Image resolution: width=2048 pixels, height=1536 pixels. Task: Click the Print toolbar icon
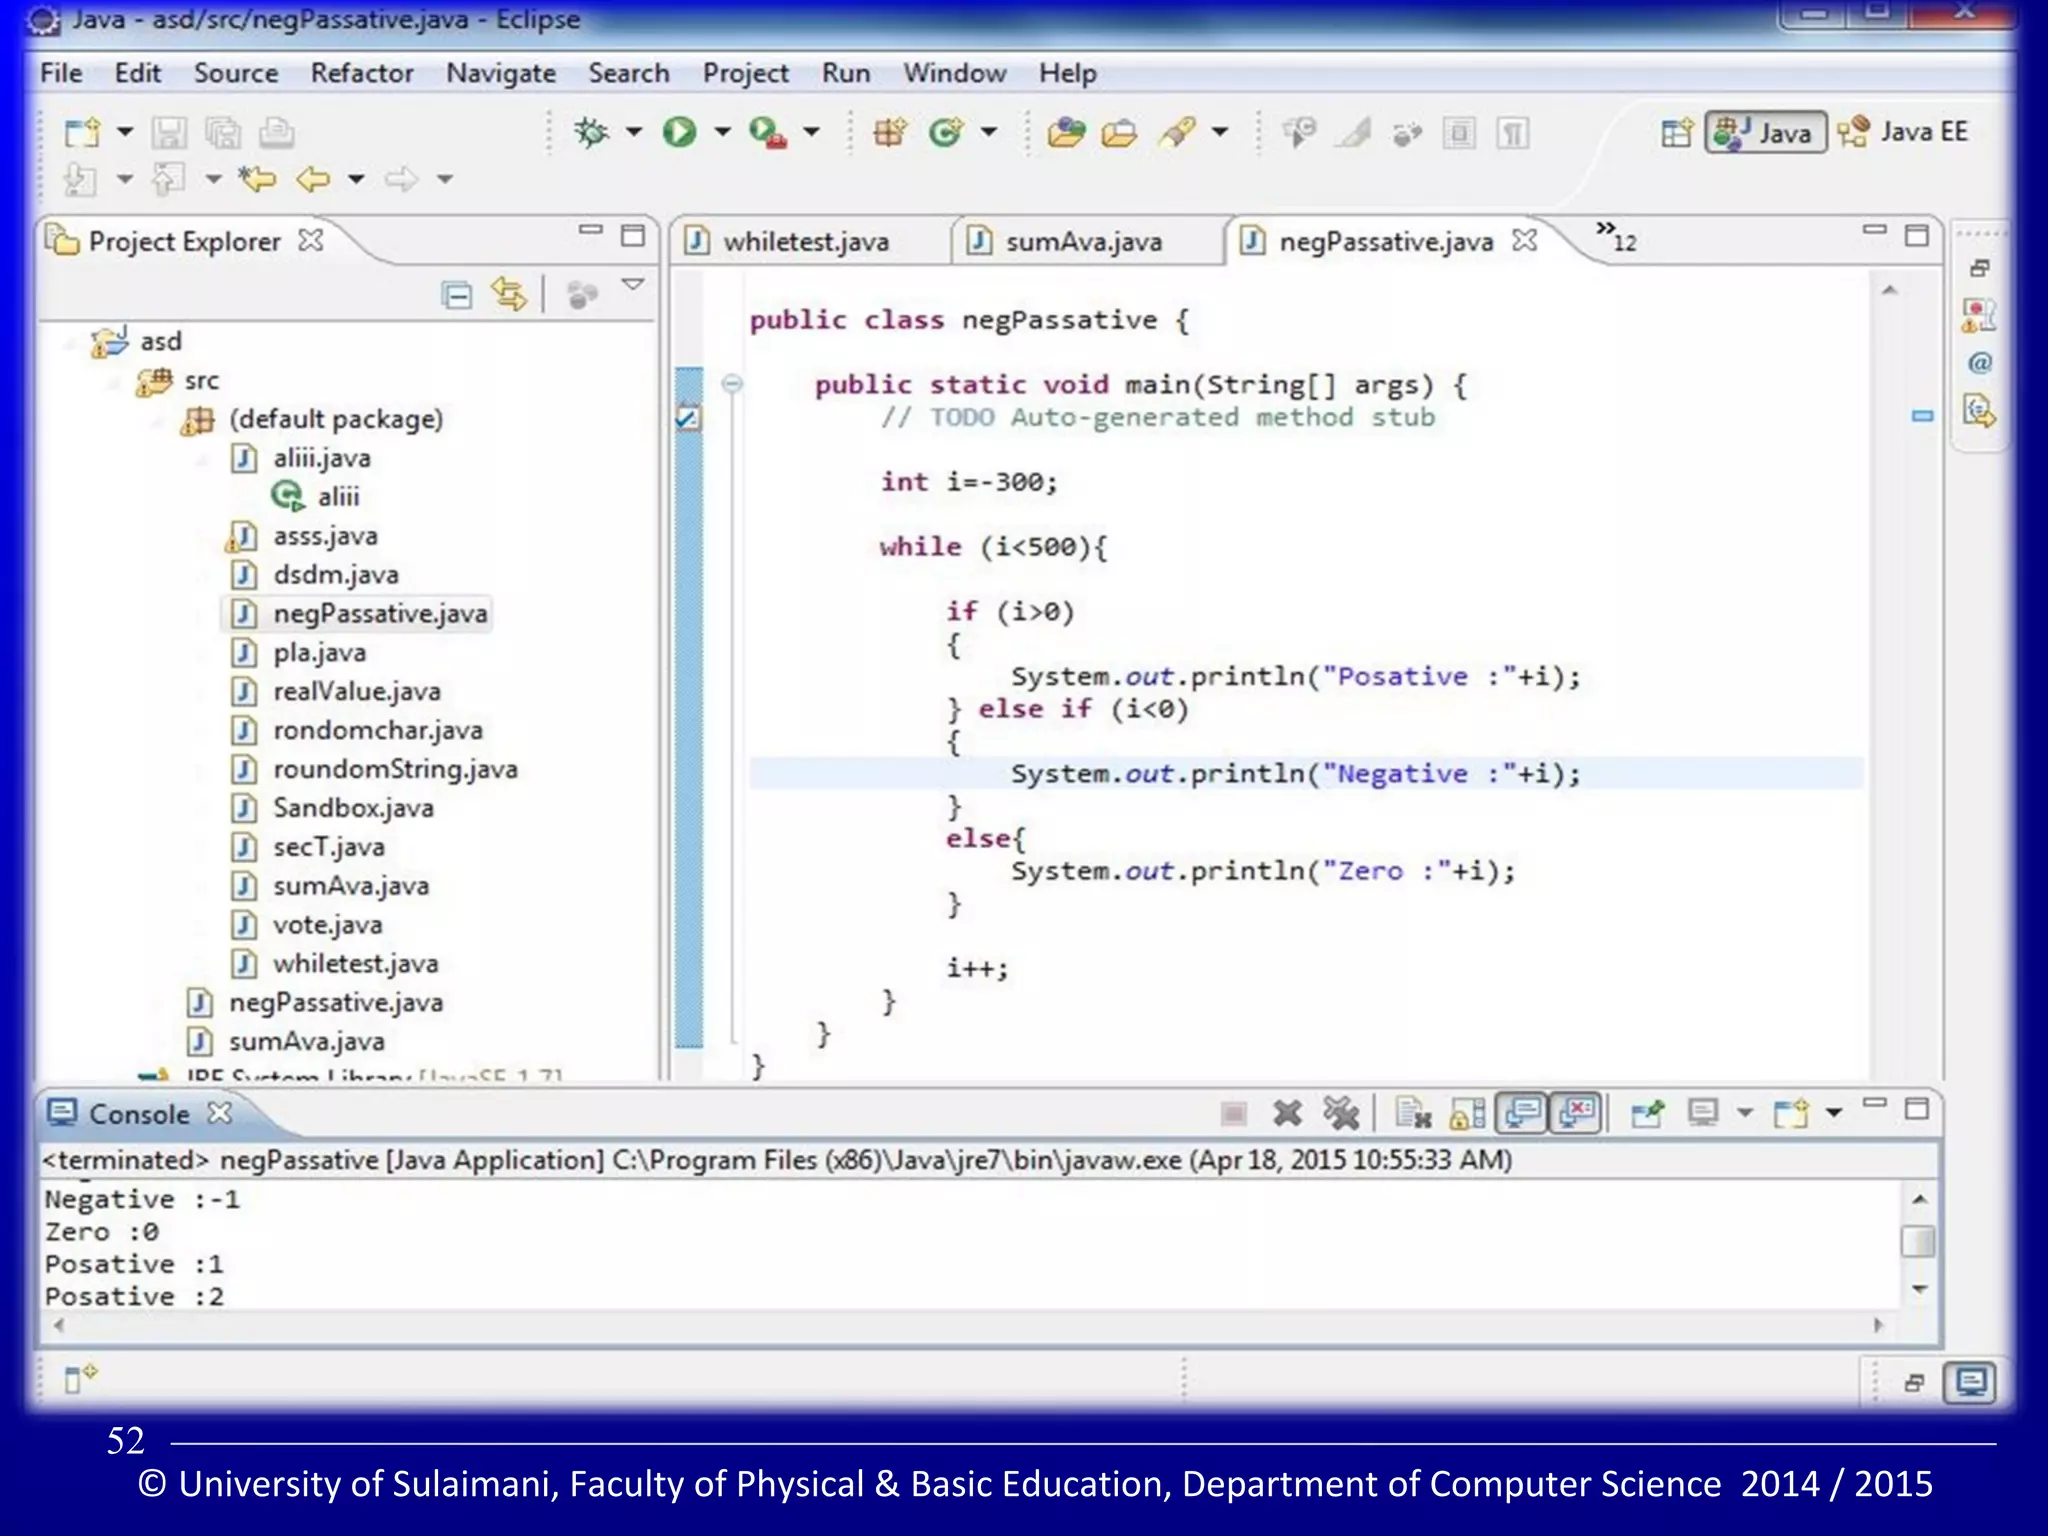277,133
